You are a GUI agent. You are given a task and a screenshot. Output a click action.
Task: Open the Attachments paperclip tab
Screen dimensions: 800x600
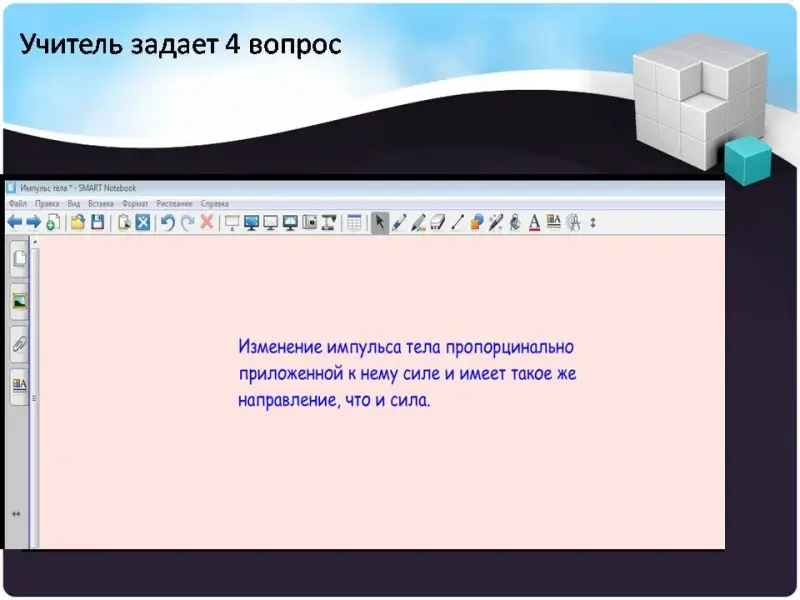(x=19, y=343)
